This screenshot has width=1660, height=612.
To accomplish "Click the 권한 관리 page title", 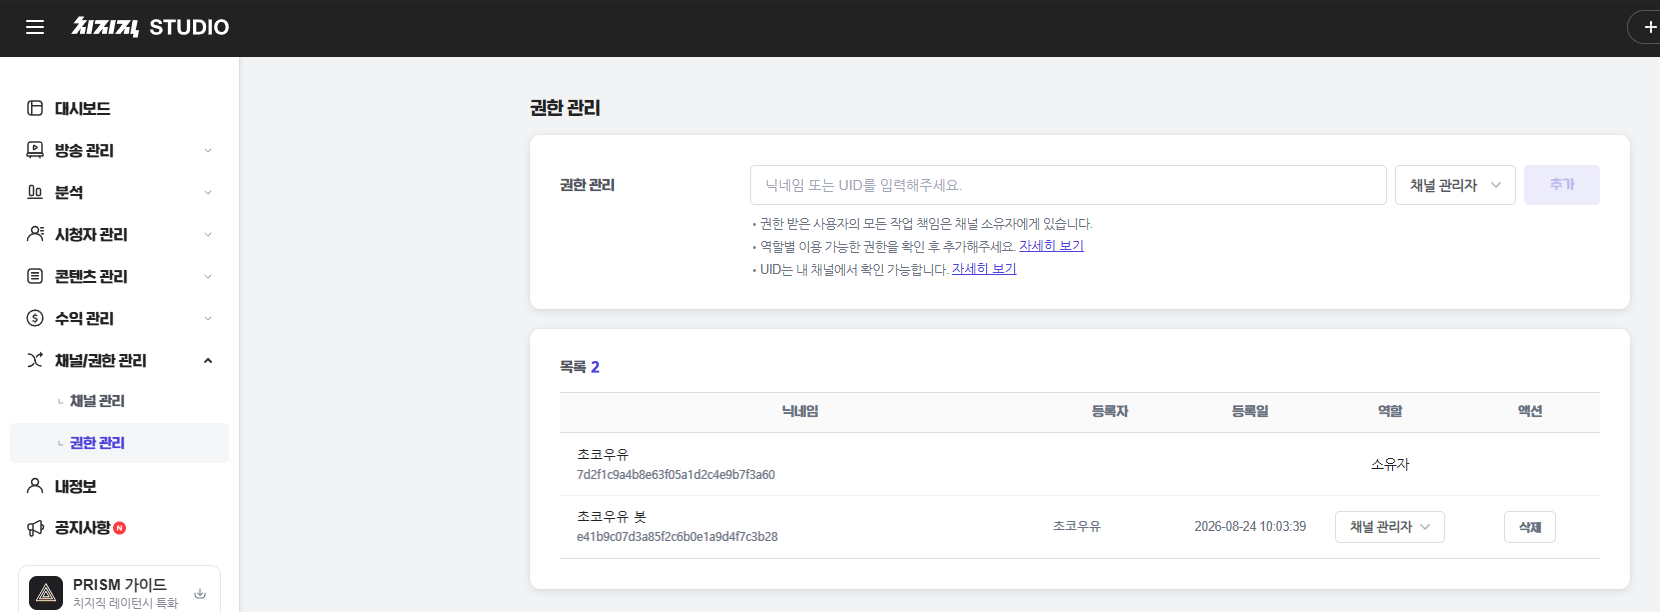I will (x=565, y=108).
